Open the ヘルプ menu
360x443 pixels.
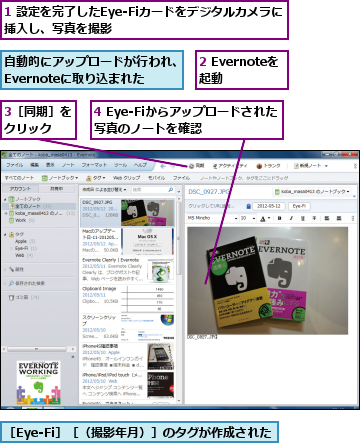tap(140, 165)
